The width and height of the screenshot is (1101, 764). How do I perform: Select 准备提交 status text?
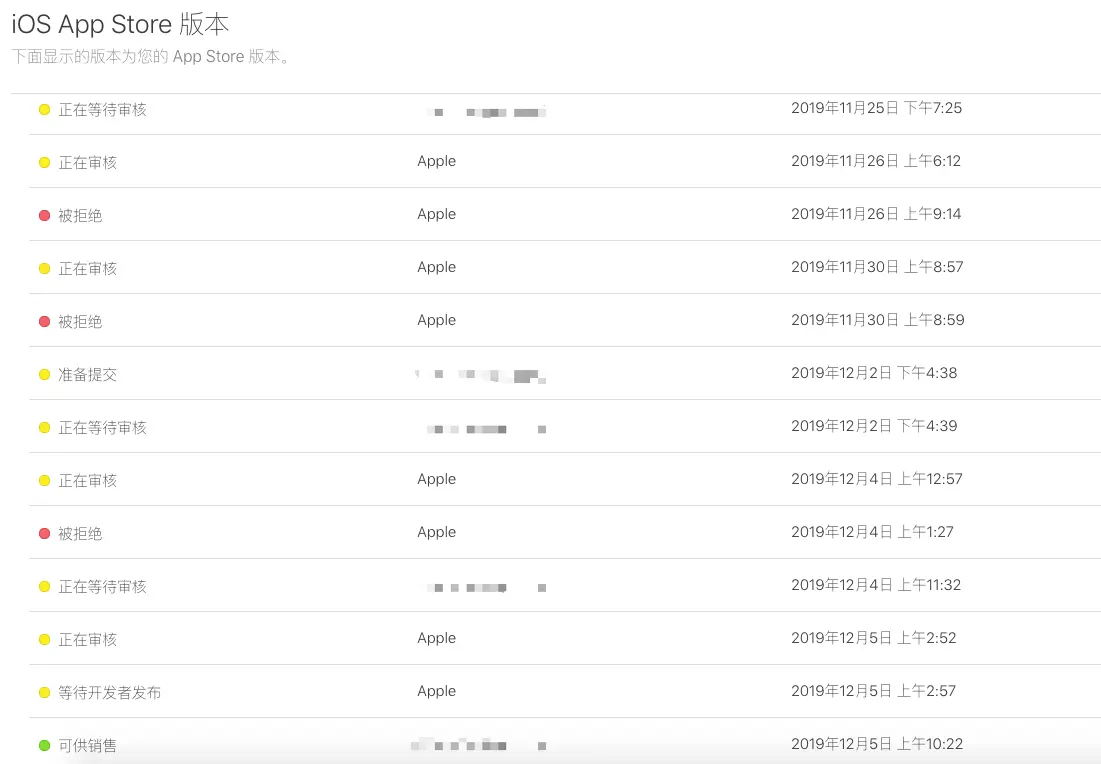87,374
